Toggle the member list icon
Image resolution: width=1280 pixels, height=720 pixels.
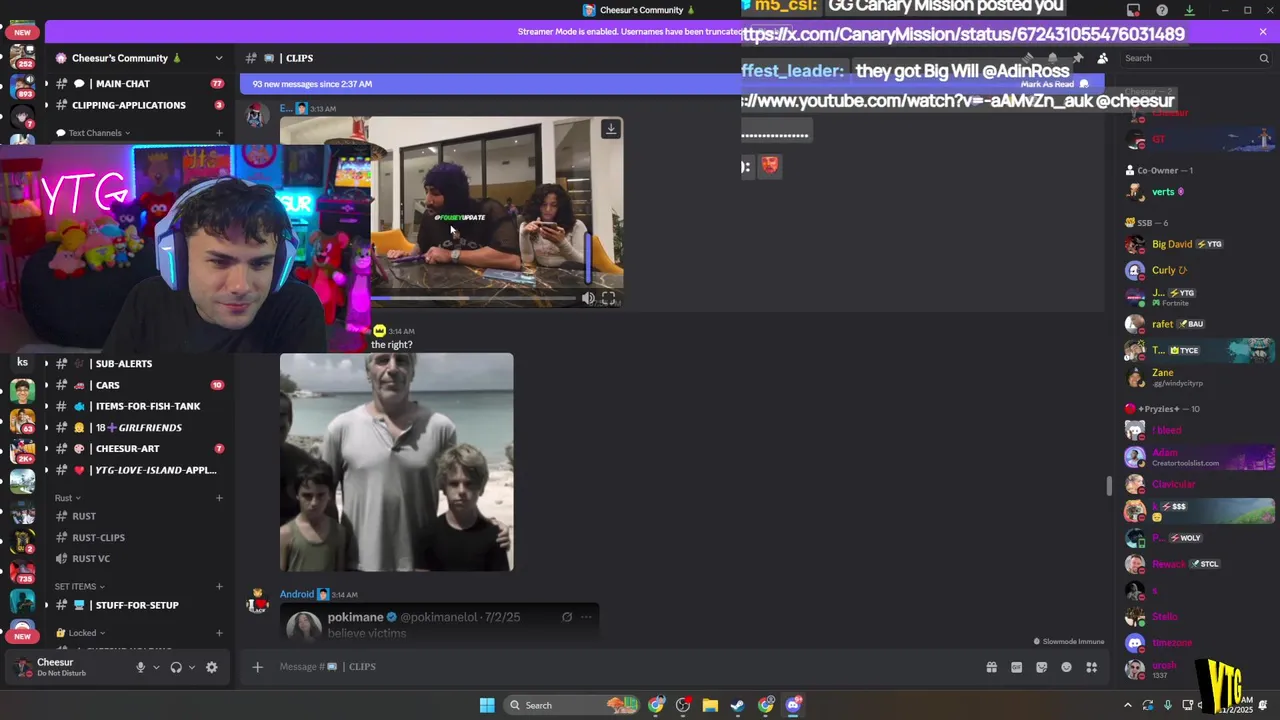tap(1102, 58)
